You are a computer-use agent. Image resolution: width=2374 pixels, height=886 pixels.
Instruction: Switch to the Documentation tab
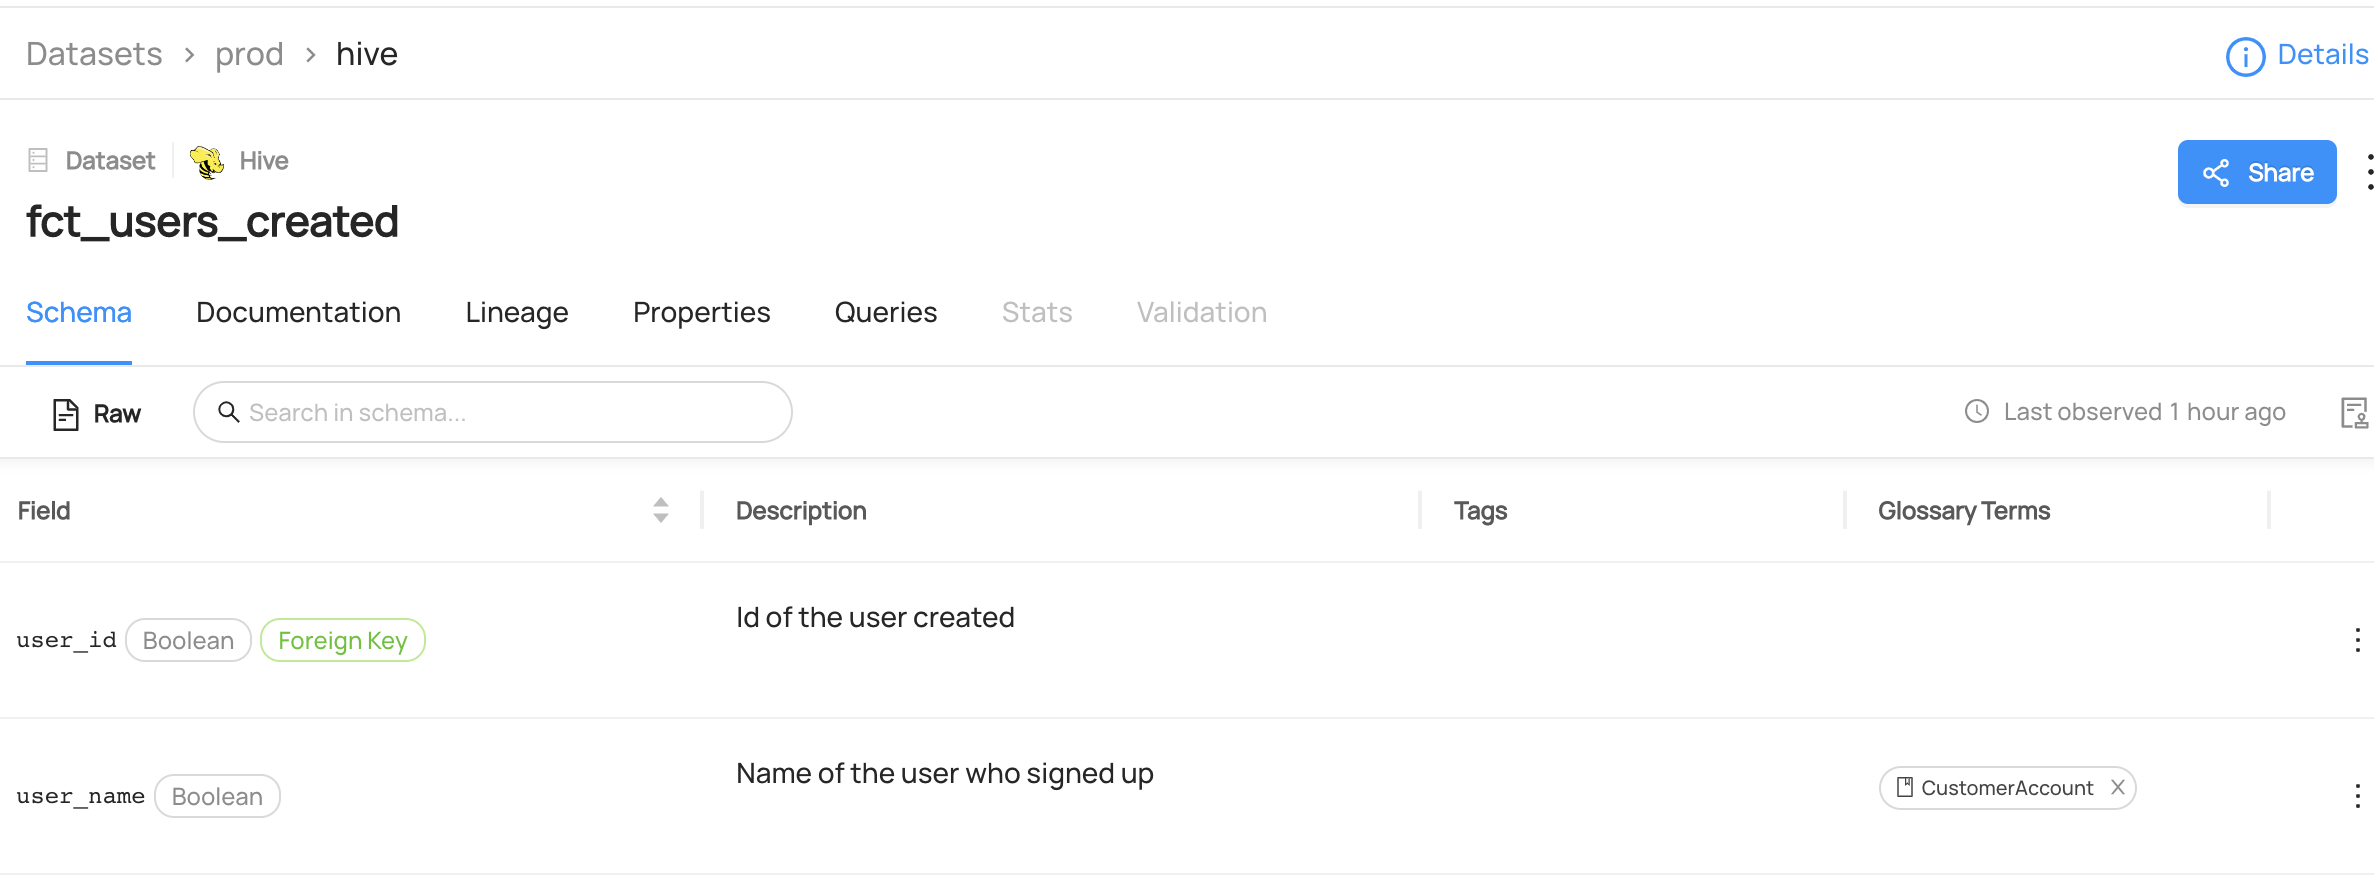(x=298, y=313)
